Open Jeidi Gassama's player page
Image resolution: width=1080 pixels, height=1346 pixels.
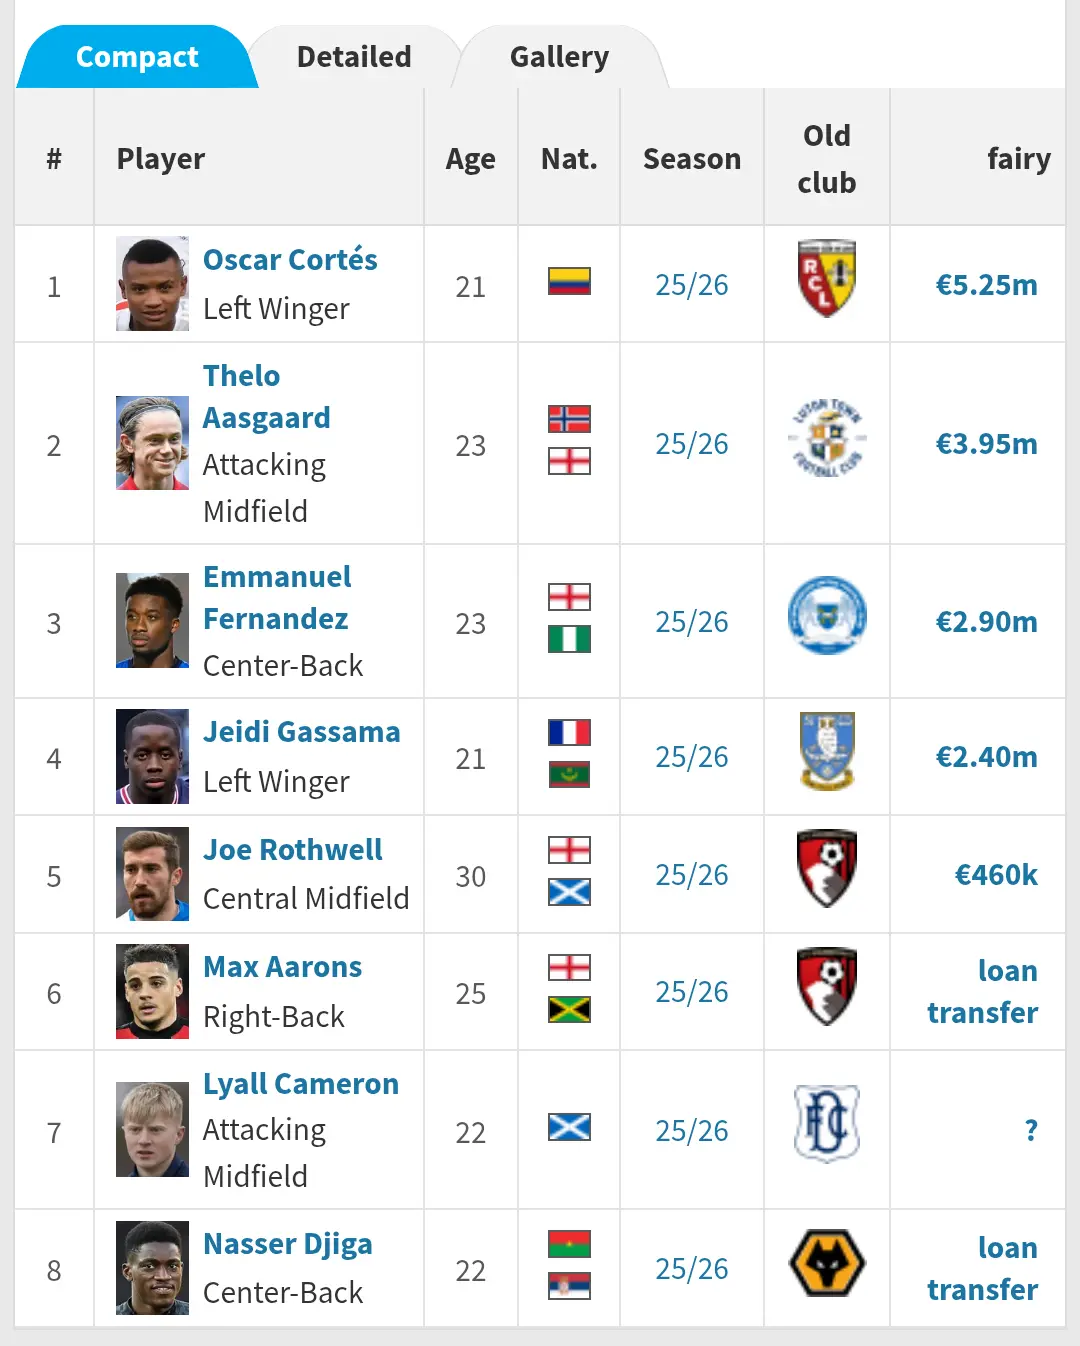point(301,732)
